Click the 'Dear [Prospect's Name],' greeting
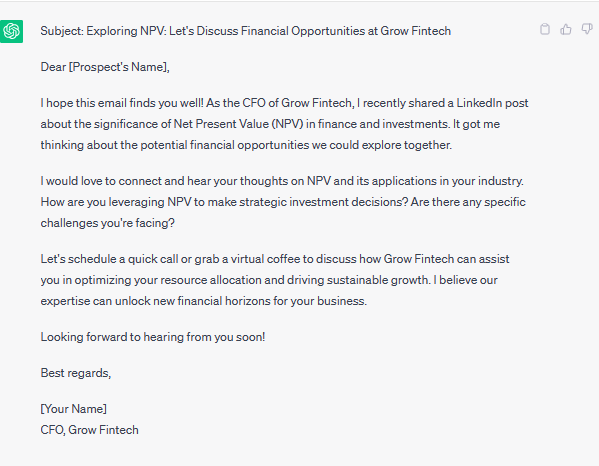The image size is (599, 466). (x=105, y=67)
